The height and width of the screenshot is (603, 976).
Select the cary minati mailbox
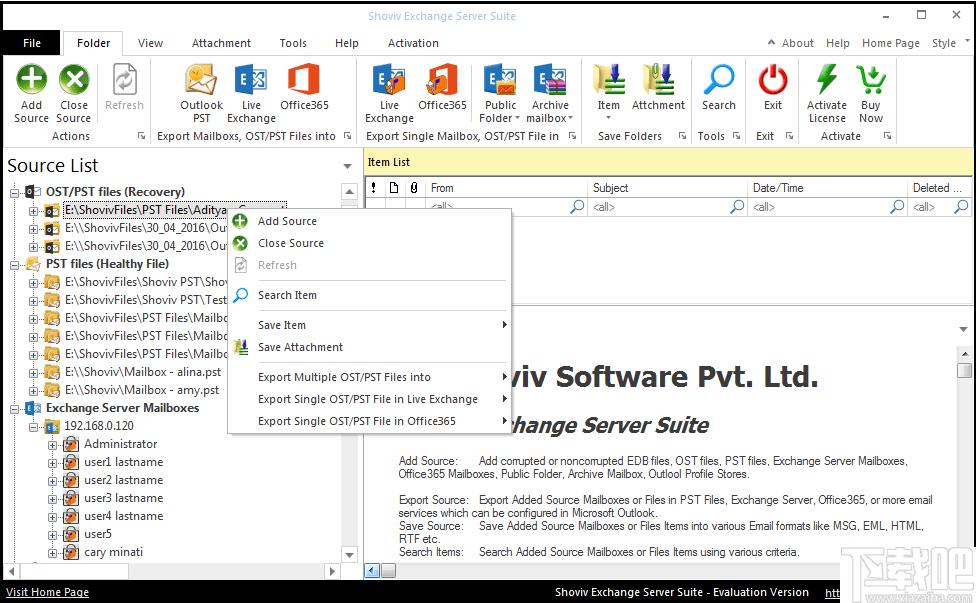pyautogui.click(x=113, y=552)
